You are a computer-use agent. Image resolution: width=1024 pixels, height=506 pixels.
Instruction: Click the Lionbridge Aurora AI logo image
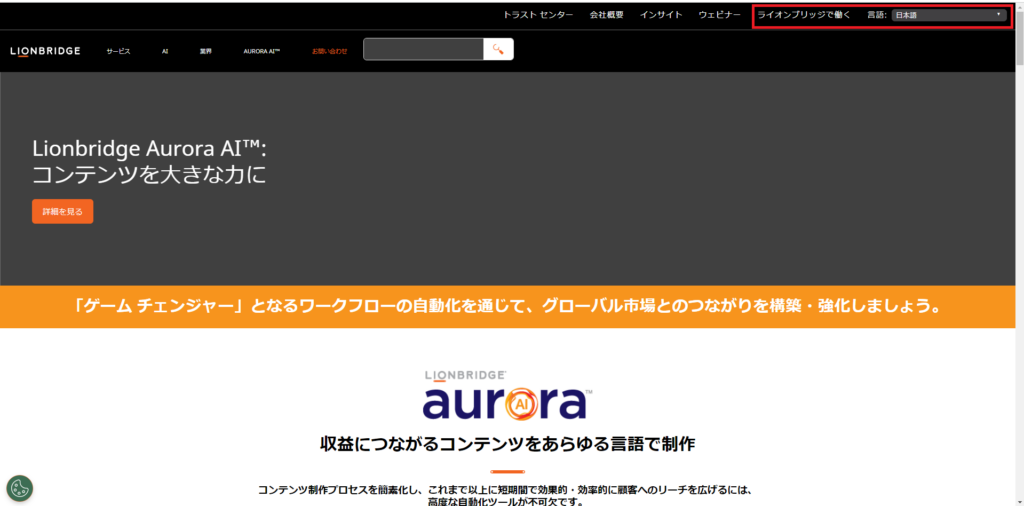[x=507, y=395]
